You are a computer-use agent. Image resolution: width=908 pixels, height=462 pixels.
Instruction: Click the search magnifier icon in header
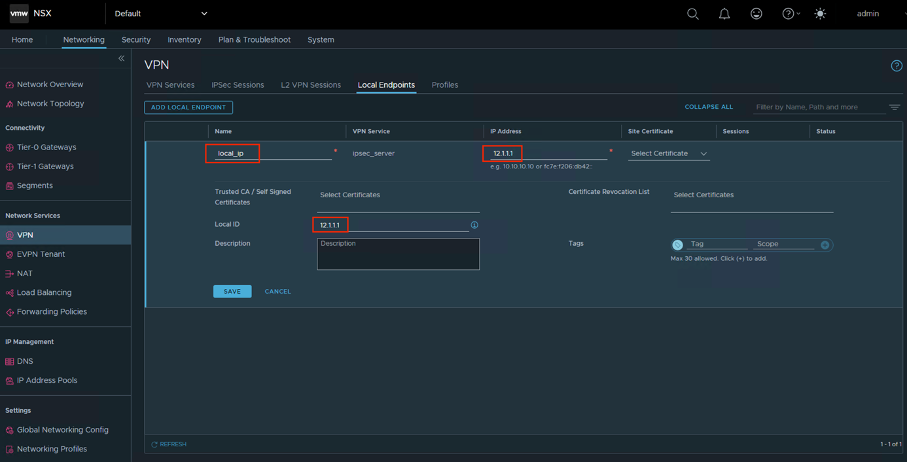[693, 14]
